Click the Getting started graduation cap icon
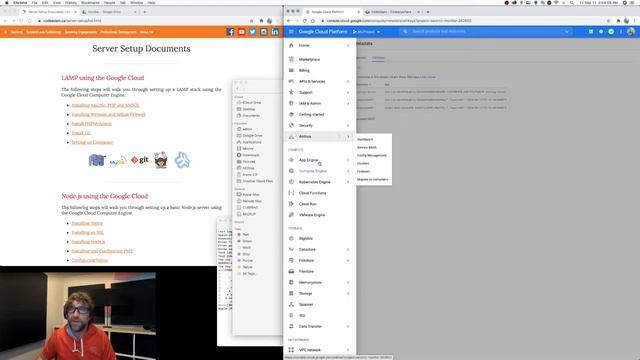Screen dimensions: 640x360 [291, 114]
